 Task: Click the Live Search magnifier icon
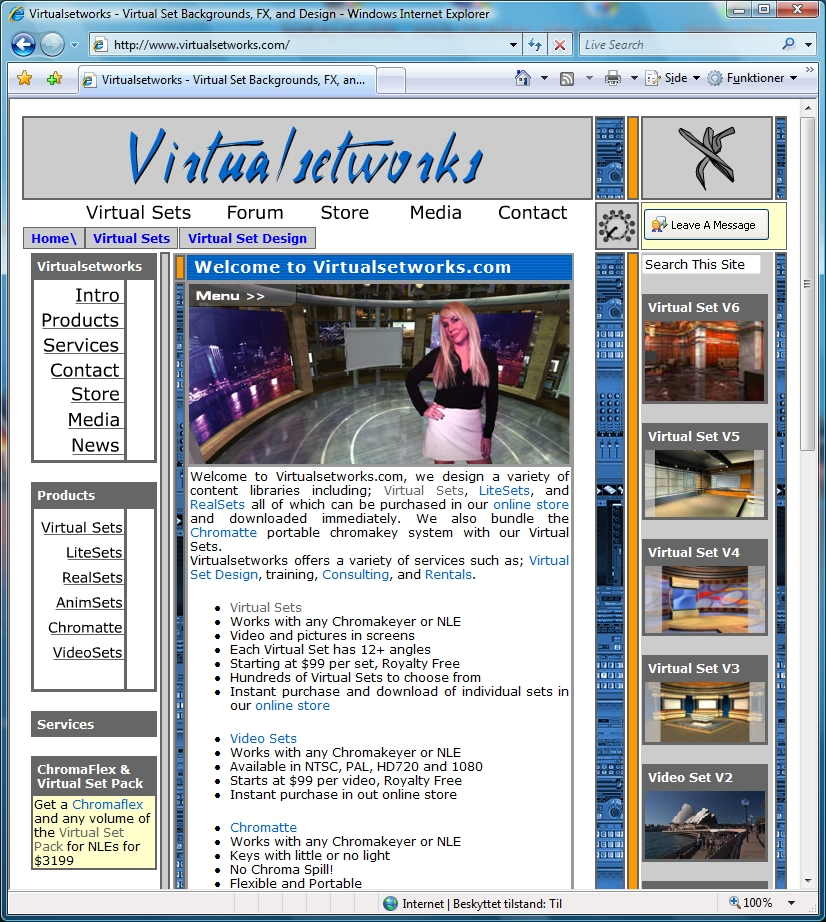789,44
